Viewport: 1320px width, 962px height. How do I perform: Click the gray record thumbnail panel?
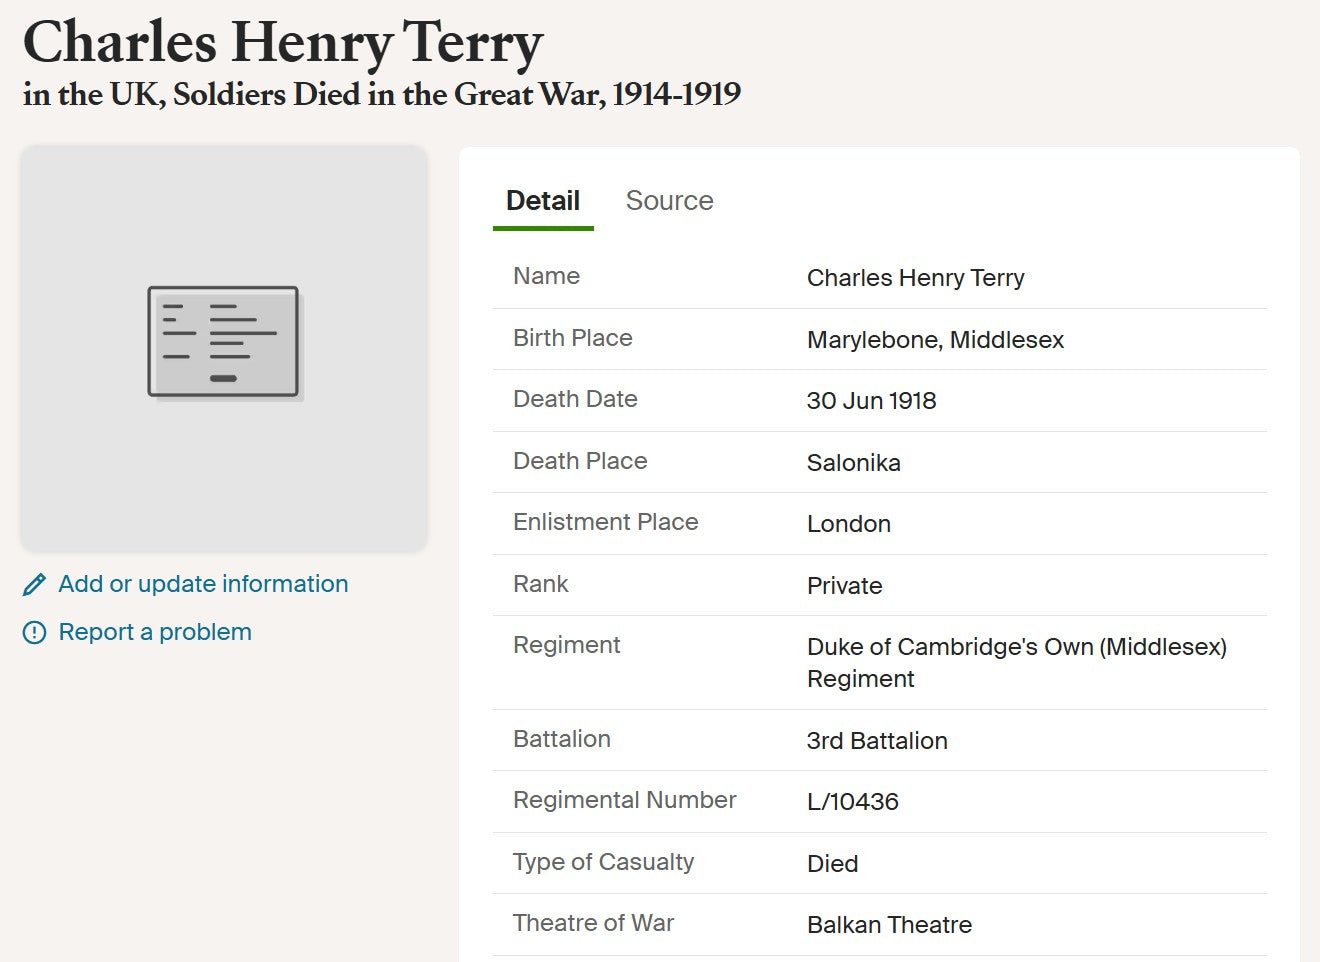pyautogui.click(x=224, y=480)
